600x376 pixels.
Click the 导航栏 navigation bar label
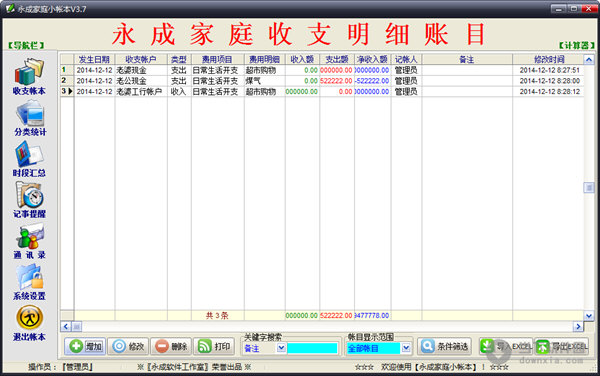(x=26, y=46)
